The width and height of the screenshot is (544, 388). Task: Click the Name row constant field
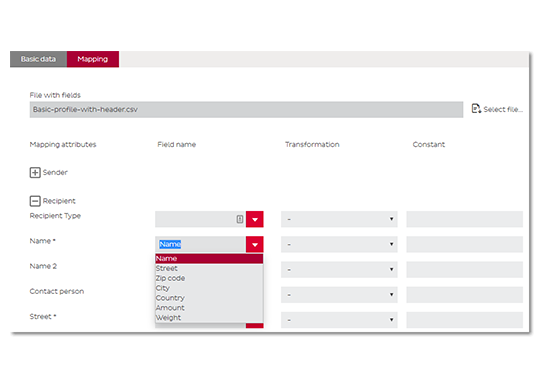tap(465, 244)
